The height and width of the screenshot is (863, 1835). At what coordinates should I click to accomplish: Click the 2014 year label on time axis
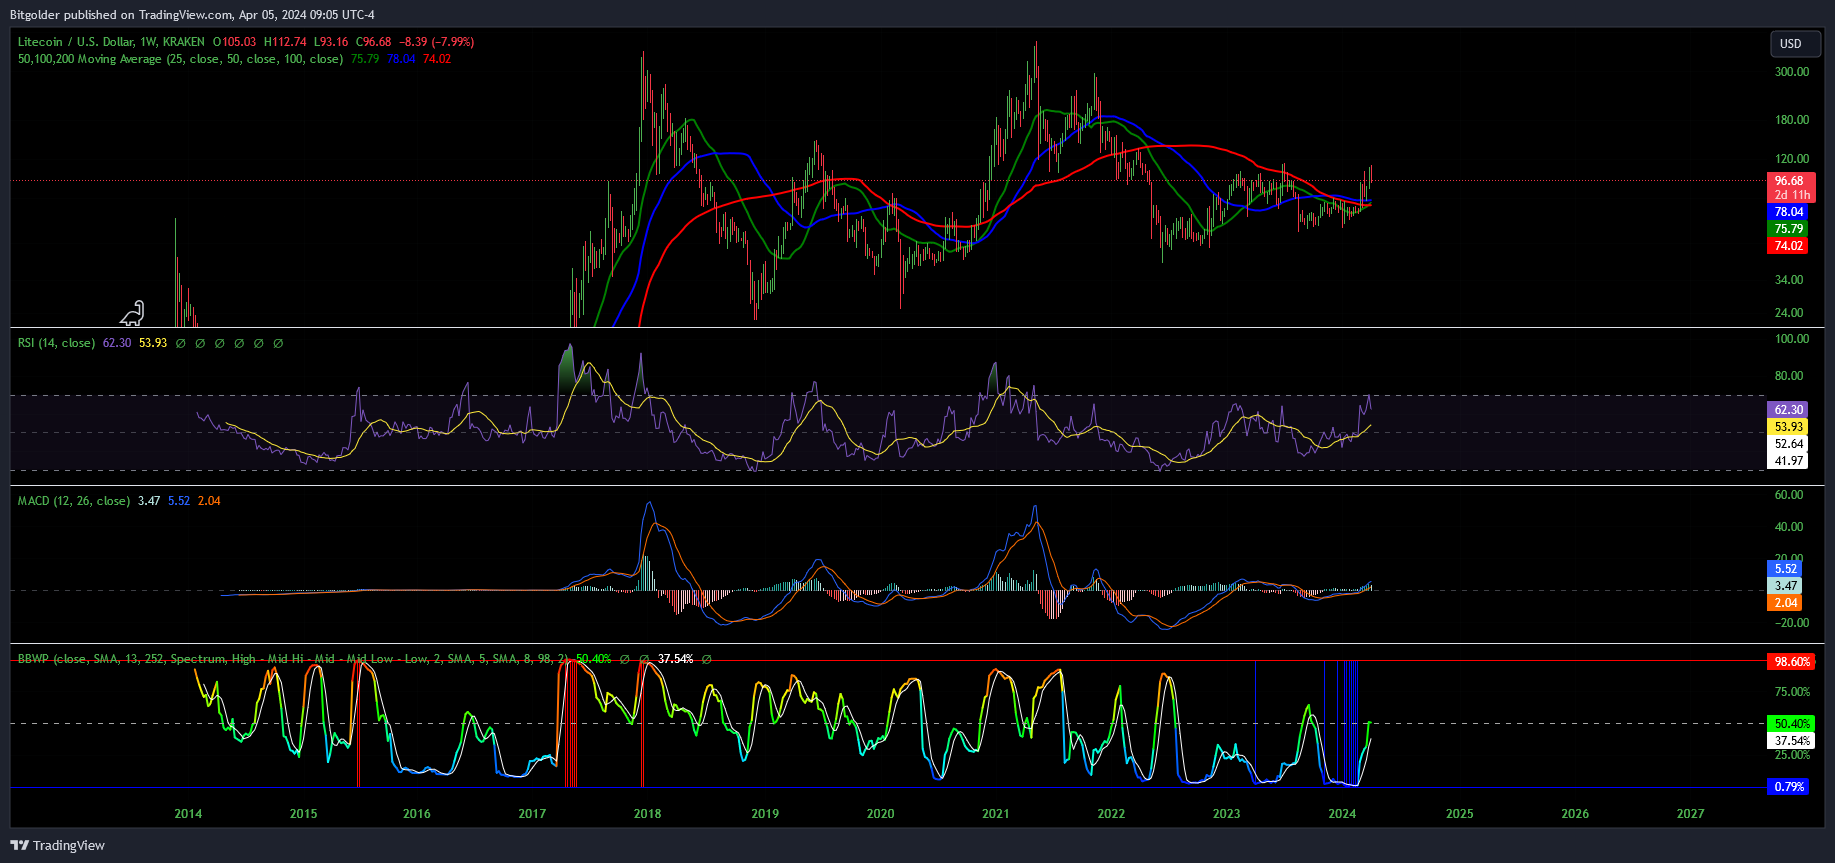(188, 814)
